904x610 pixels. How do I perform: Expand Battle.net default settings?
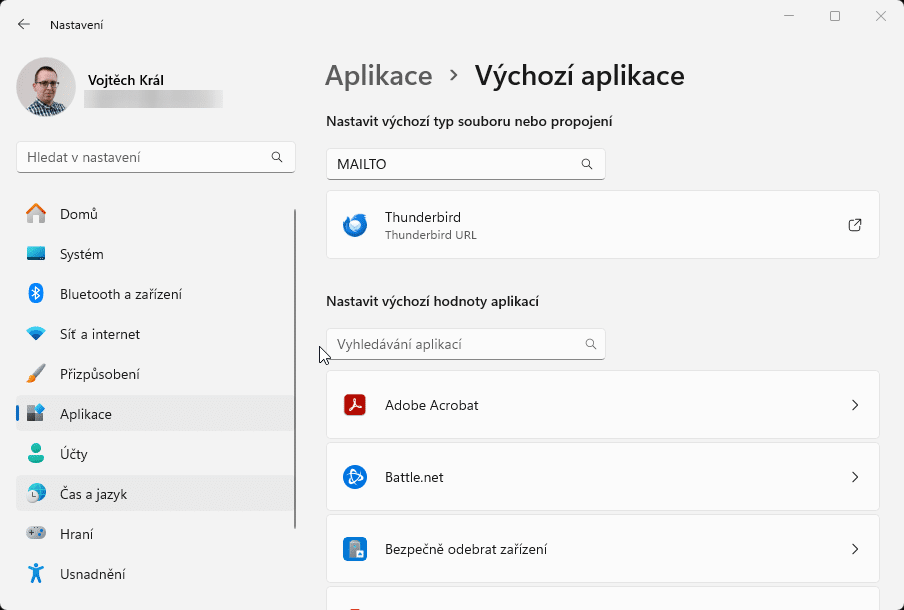click(855, 477)
